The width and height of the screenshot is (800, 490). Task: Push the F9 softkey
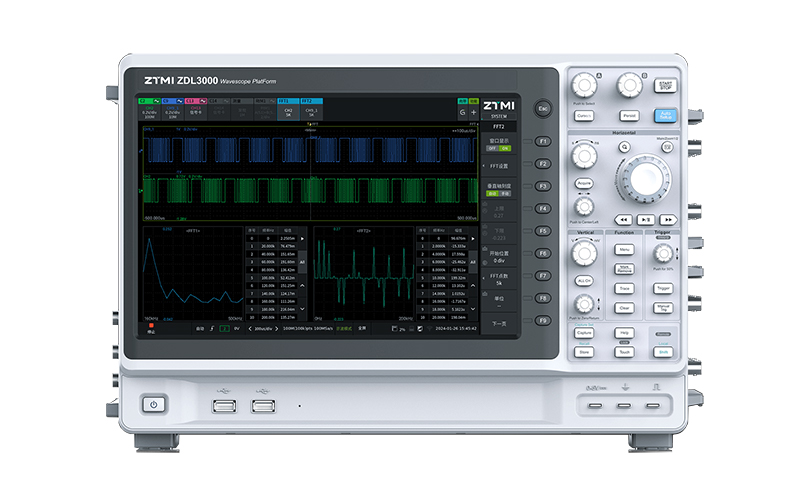pos(543,321)
